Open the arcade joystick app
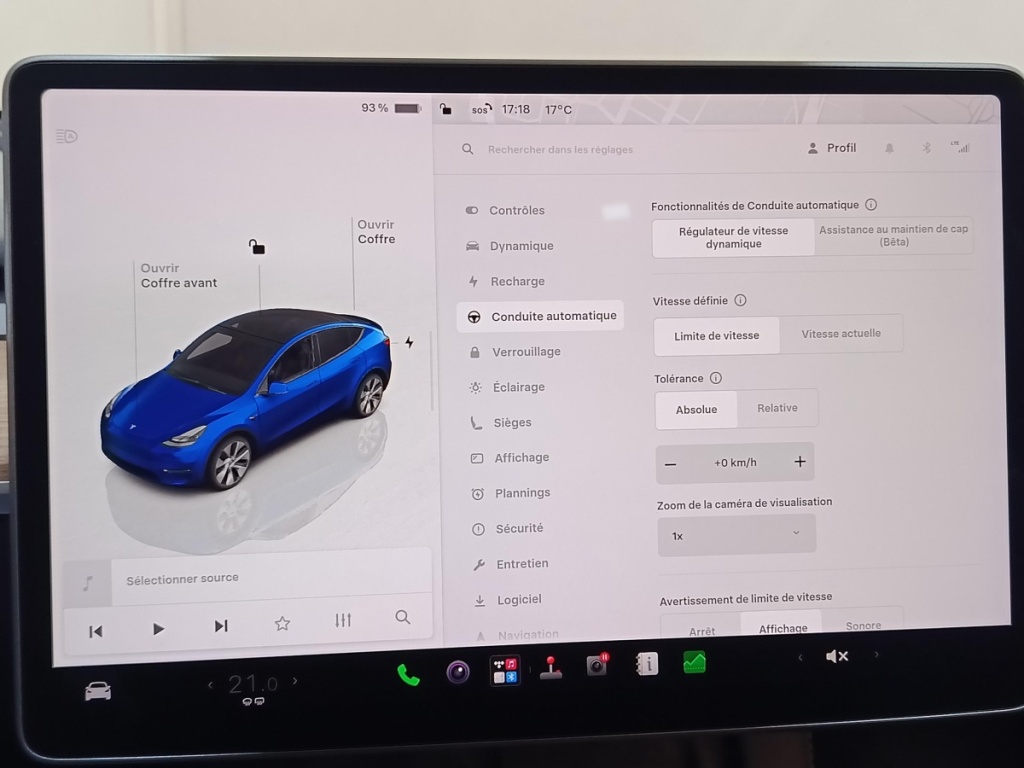This screenshot has width=1024, height=768. click(551, 667)
